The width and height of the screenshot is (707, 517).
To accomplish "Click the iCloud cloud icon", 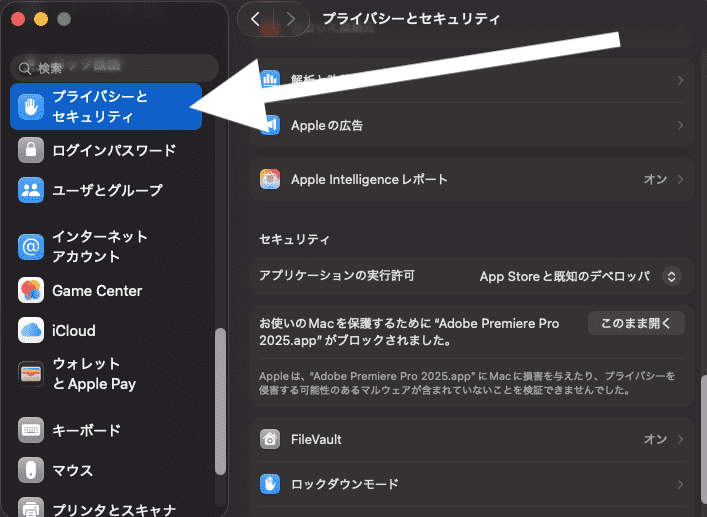I will pyautogui.click(x=31, y=330).
